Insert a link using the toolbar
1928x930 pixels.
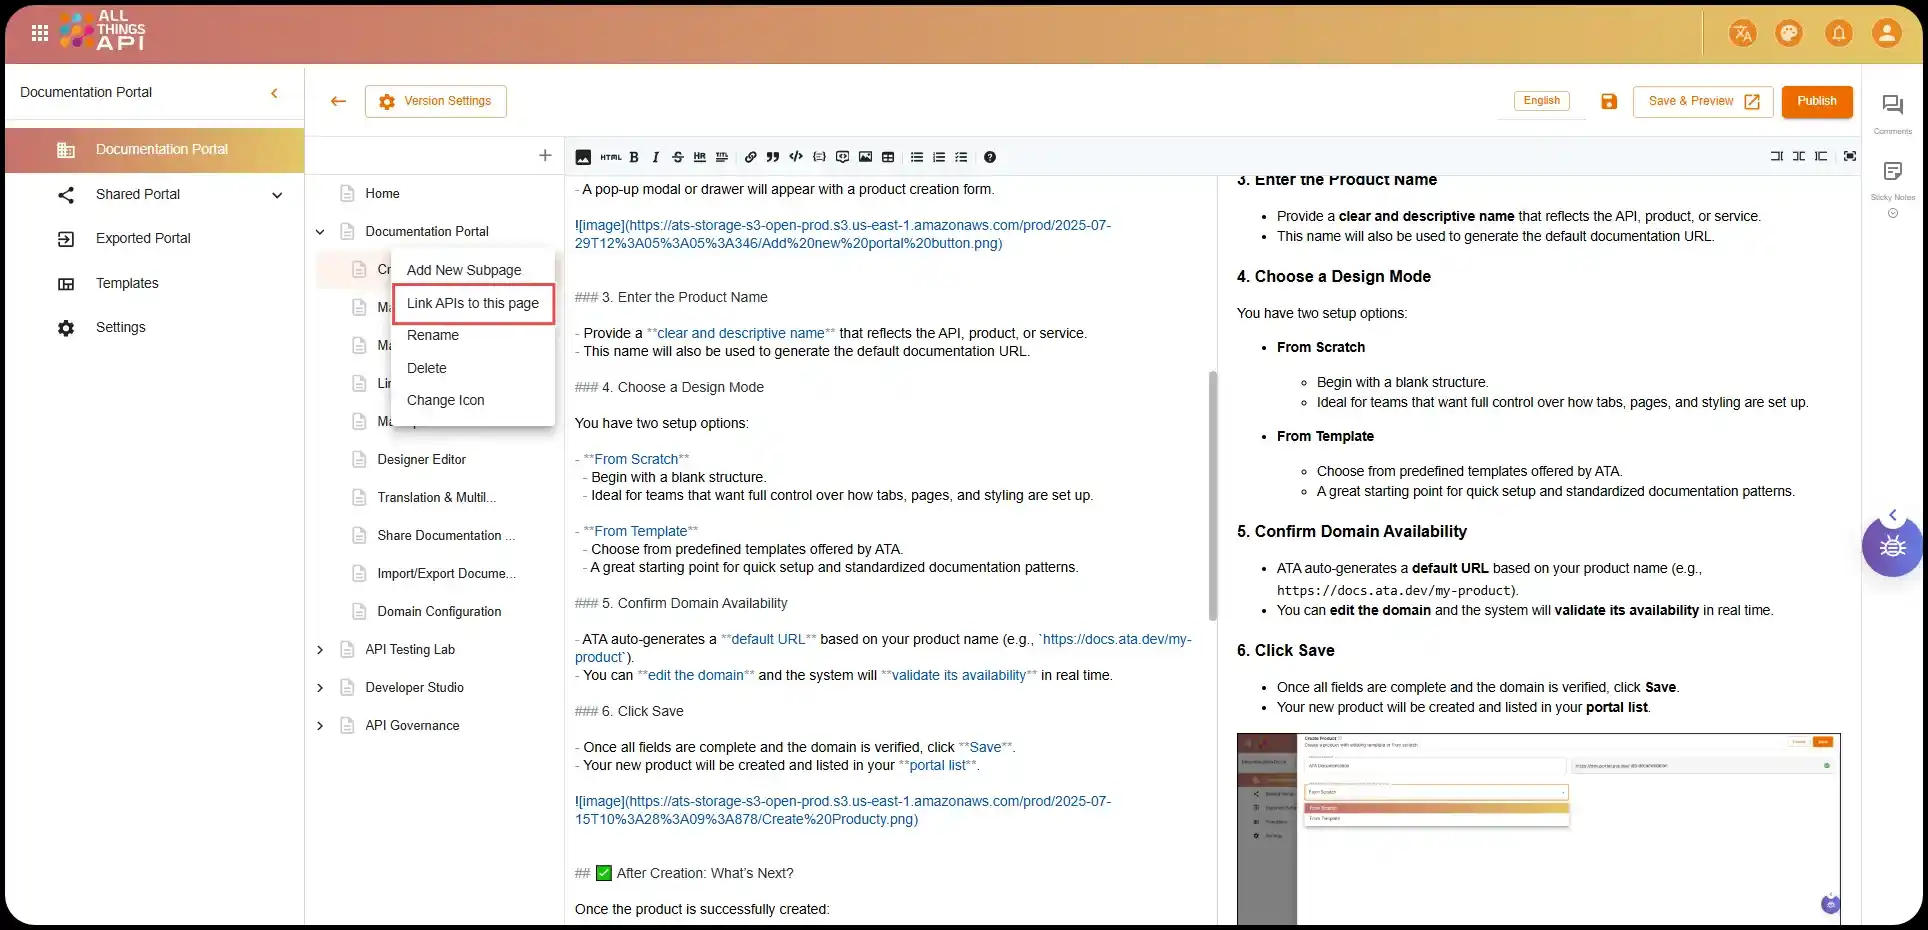tap(750, 157)
